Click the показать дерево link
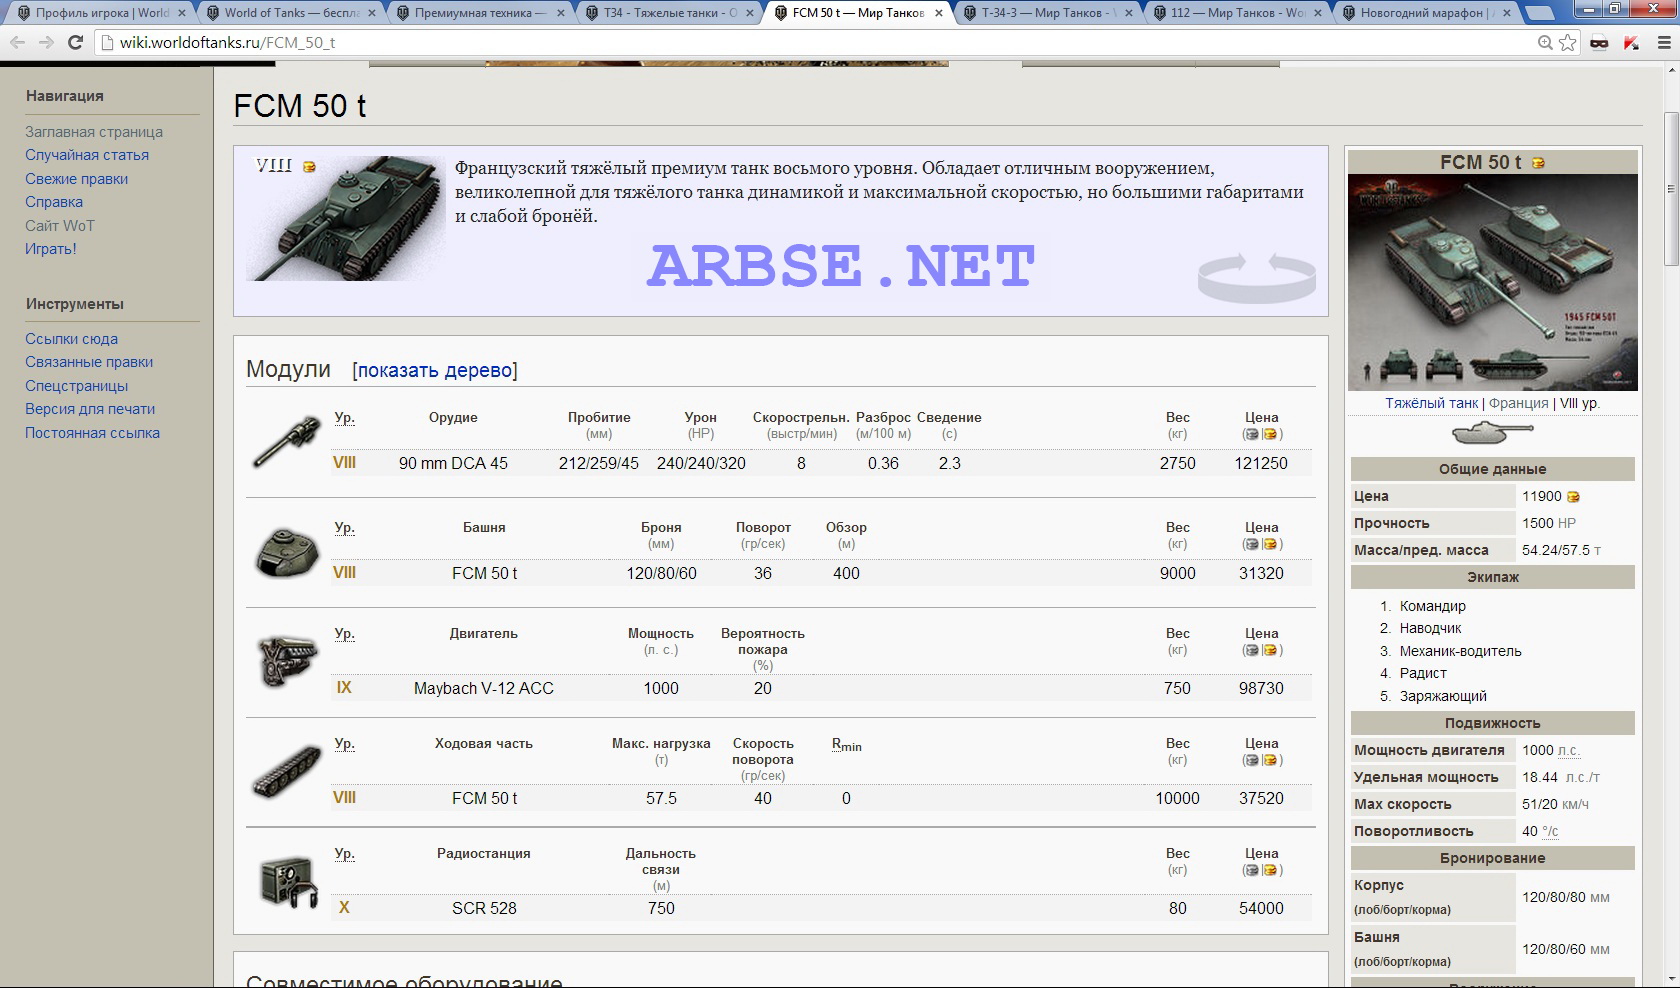Viewport: 1680px width, 988px height. pos(435,370)
